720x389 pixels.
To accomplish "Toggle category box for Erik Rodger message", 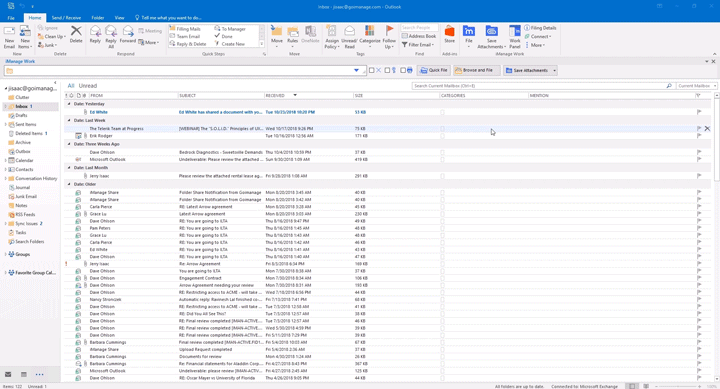I will pos(442,136).
